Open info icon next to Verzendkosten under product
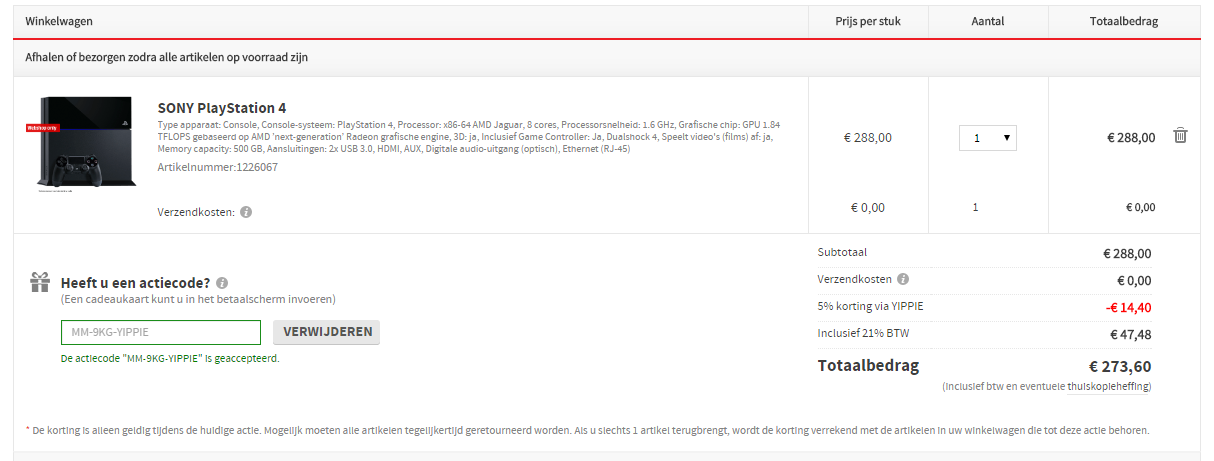This screenshot has width=1214, height=461. coord(246,212)
